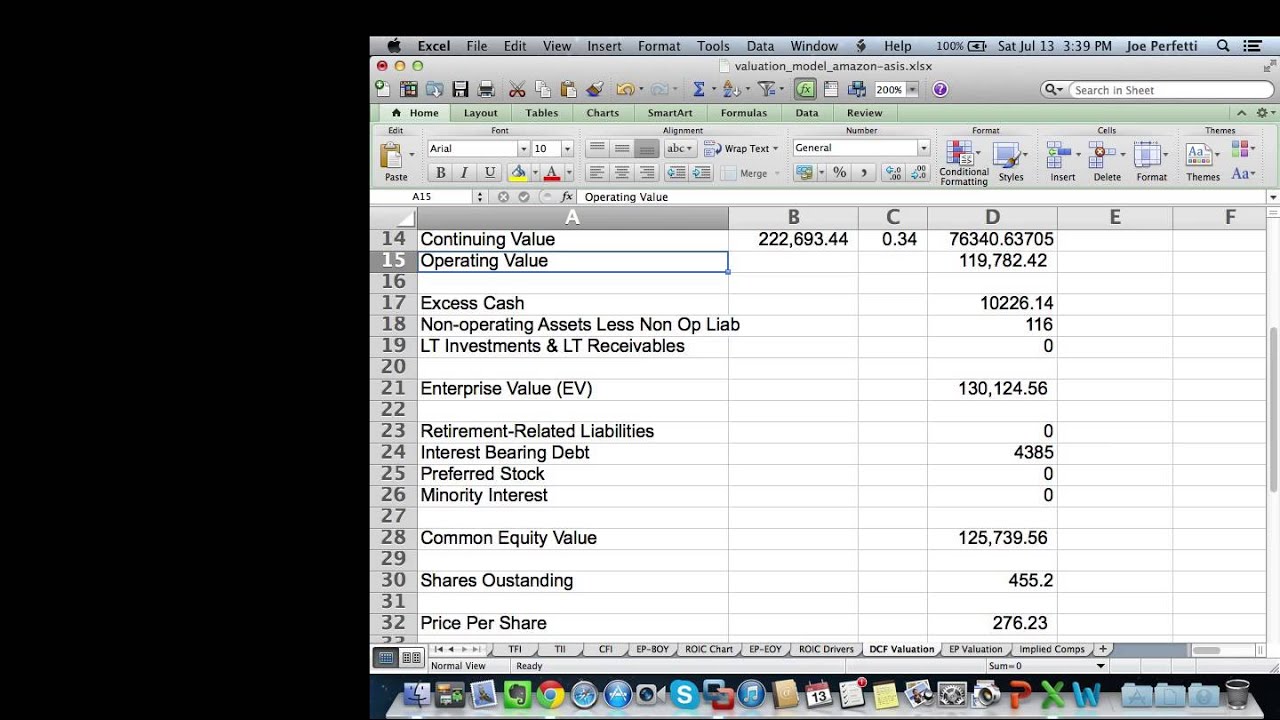Collapse the ribbon with the chevron
This screenshot has height=720, width=1280.
[x=1242, y=113]
